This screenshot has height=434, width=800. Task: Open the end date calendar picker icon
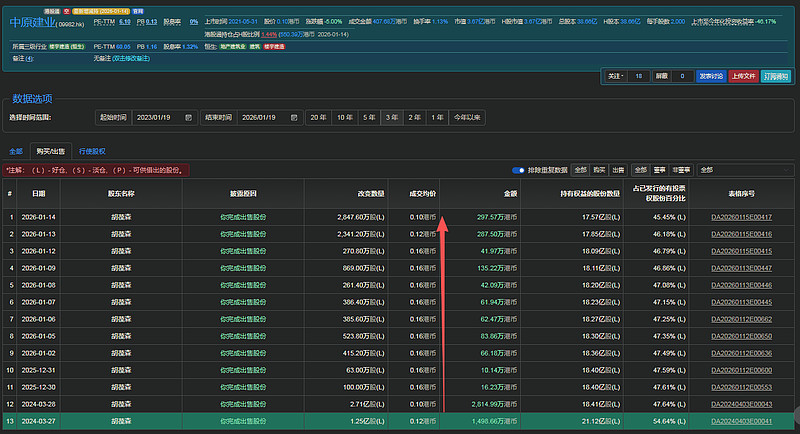pos(291,118)
